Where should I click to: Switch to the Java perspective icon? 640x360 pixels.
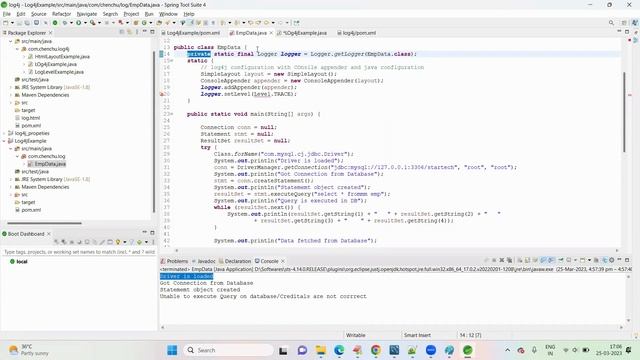635,23
